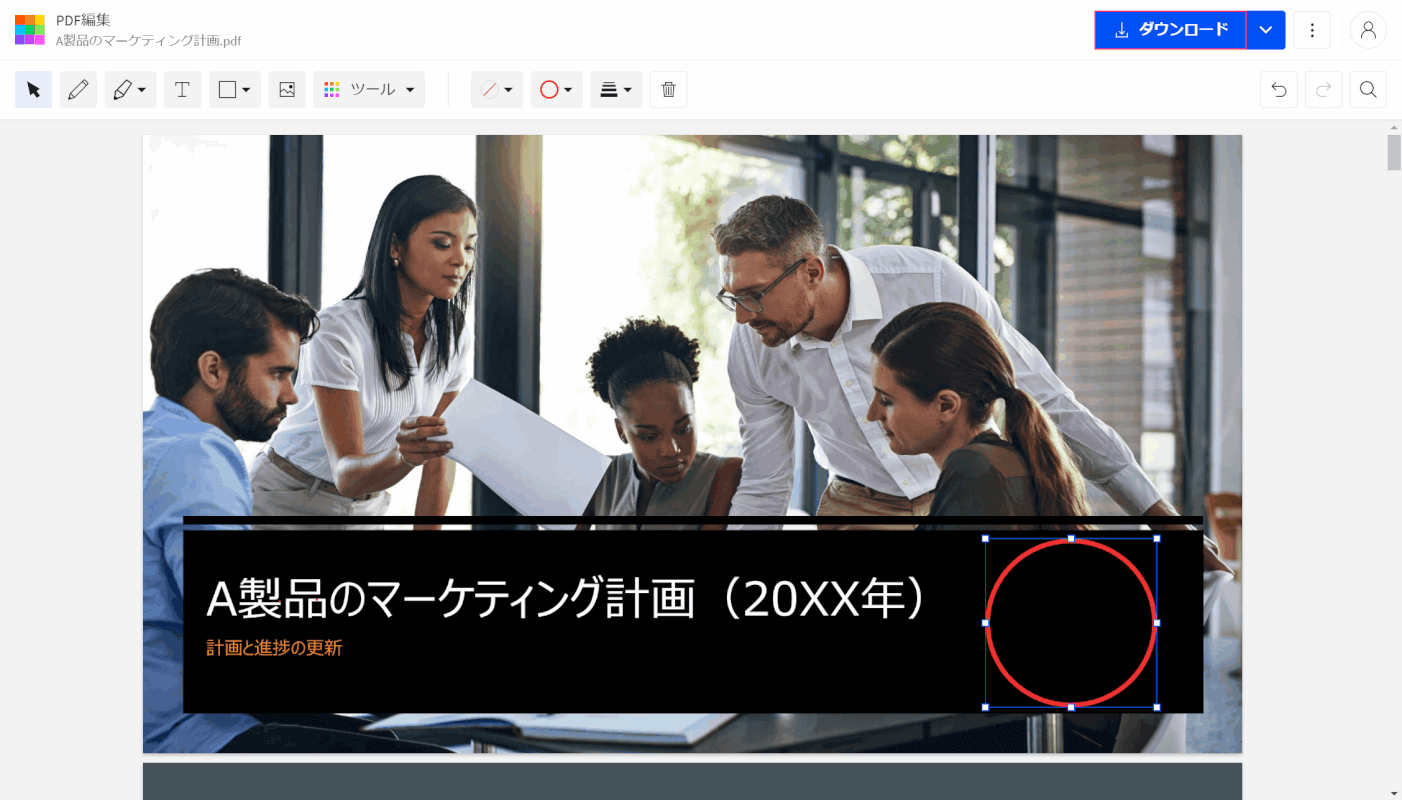This screenshot has width=1402, height=800.
Task: Delete selected shape with trash icon
Action: pos(668,90)
